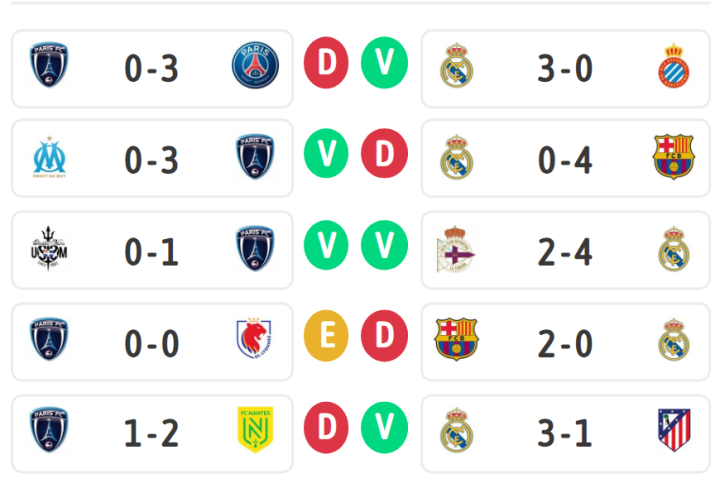The width and height of the screenshot is (720, 493).
Task: Click the PSG crest in first row
Action: point(255,65)
